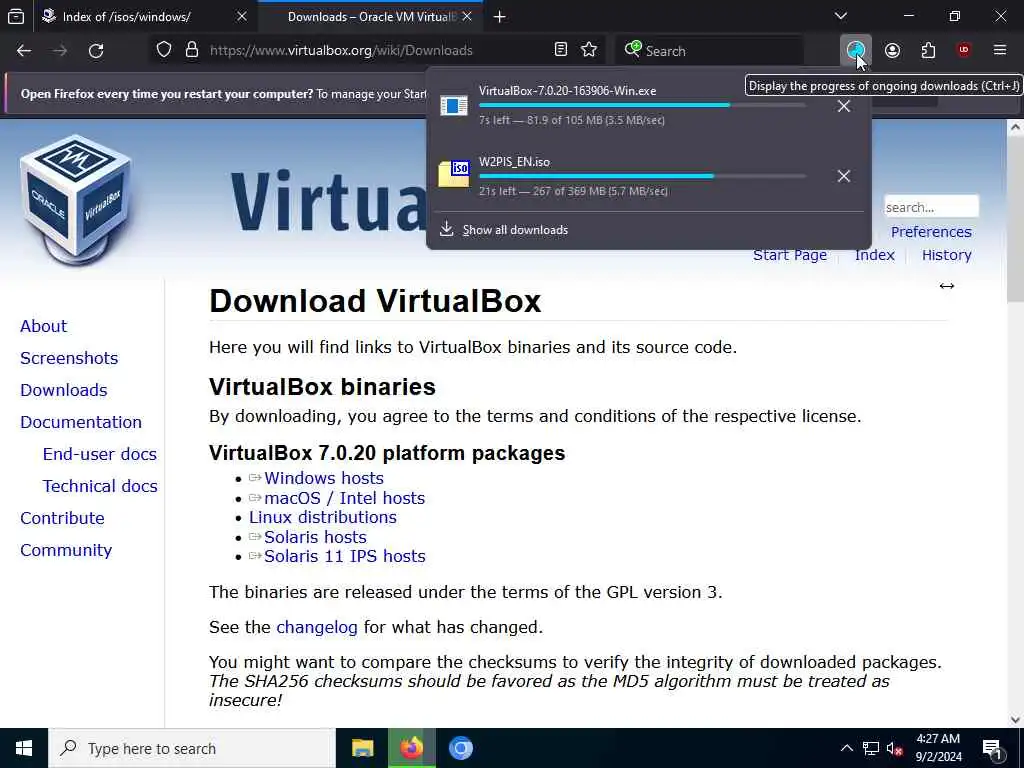Open the blue circle taskbar app
This screenshot has width=1024, height=768.
click(x=460, y=748)
